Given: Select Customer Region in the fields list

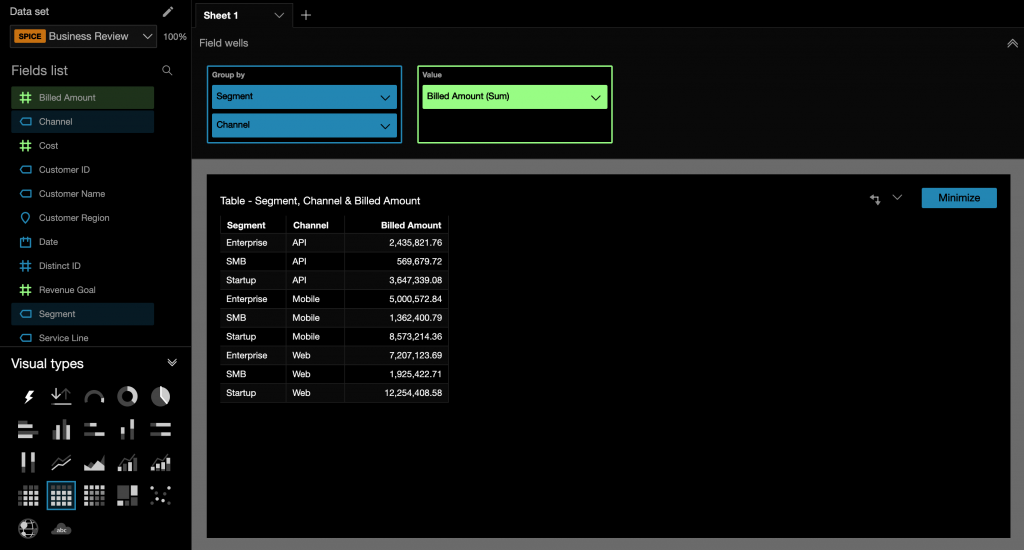Looking at the screenshot, I should pyautogui.click(x=74, y=218).
